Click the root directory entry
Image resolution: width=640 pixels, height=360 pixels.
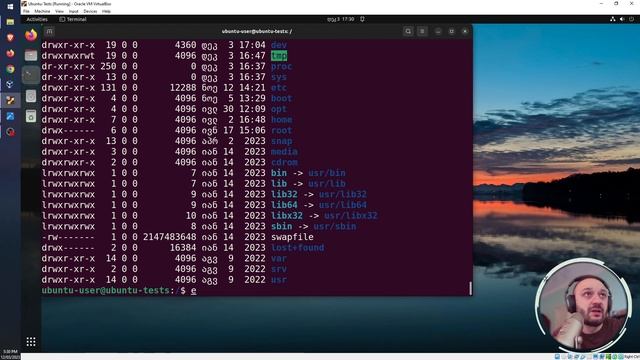click(x=282, y=130)
